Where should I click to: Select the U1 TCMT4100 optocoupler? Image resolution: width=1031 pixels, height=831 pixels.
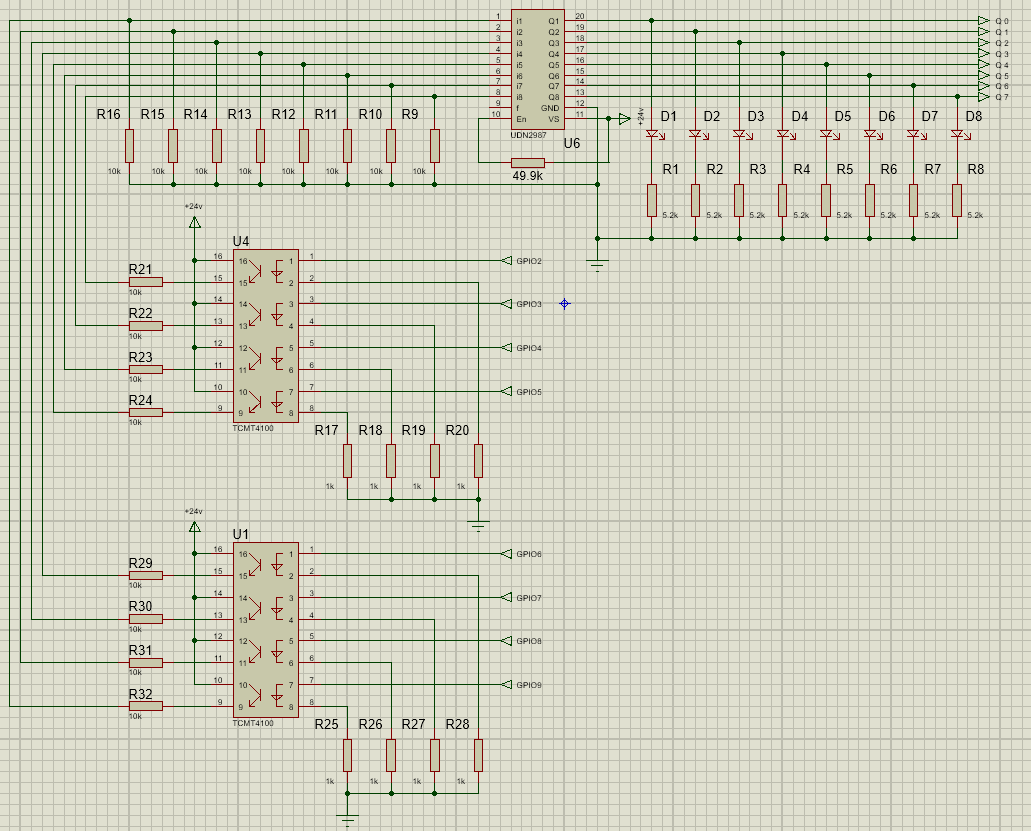265,630
